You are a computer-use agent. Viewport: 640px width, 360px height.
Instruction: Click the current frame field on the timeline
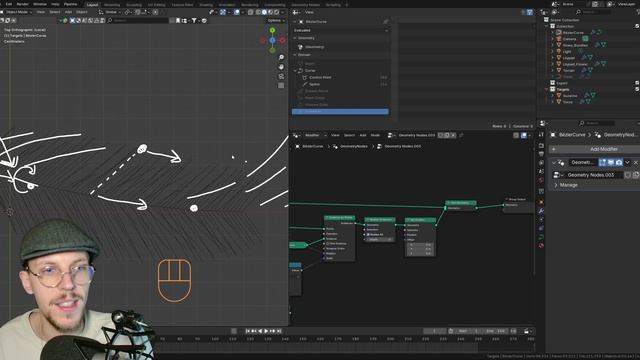[x=434, y=331]
